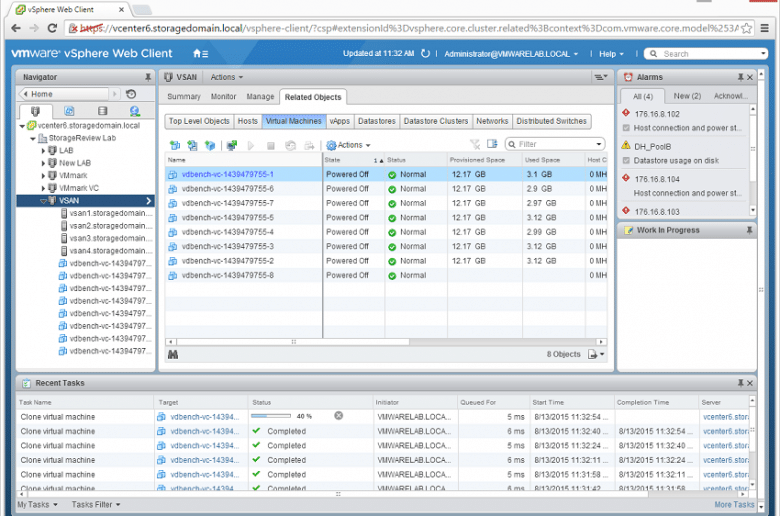This screenshot has width=780, height=516.
Task: Open the Distributed Switches sub-tab
Action: click(552, 121)
